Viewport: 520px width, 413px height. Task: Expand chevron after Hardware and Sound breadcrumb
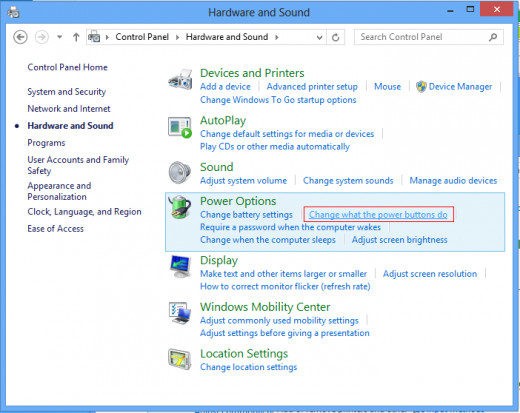point(277,37)
